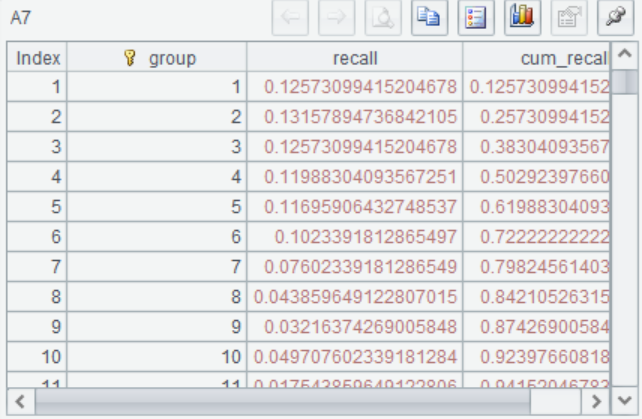Open the bar chart icon
The image size is (642, 419).
pyautogui.click(x=522, y=17)
